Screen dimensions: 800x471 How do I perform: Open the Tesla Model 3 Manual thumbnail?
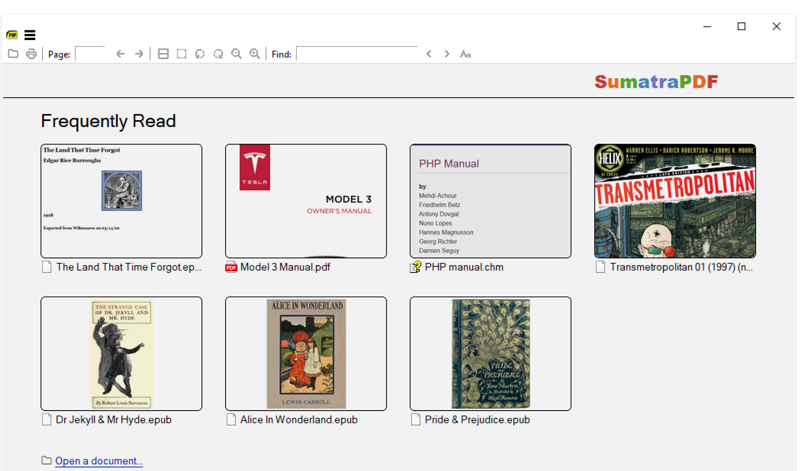pos(306,201)
